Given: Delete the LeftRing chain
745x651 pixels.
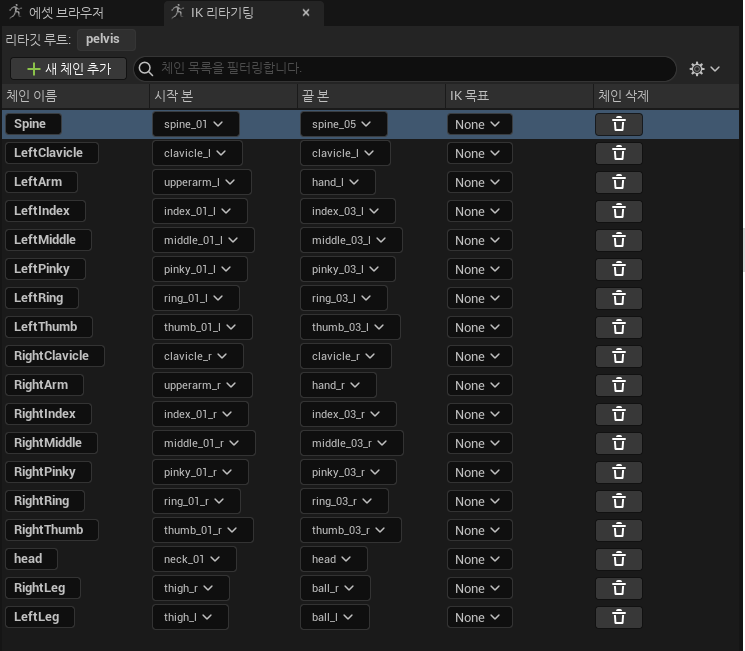Looking at the screenshot, I should (619, 298).
